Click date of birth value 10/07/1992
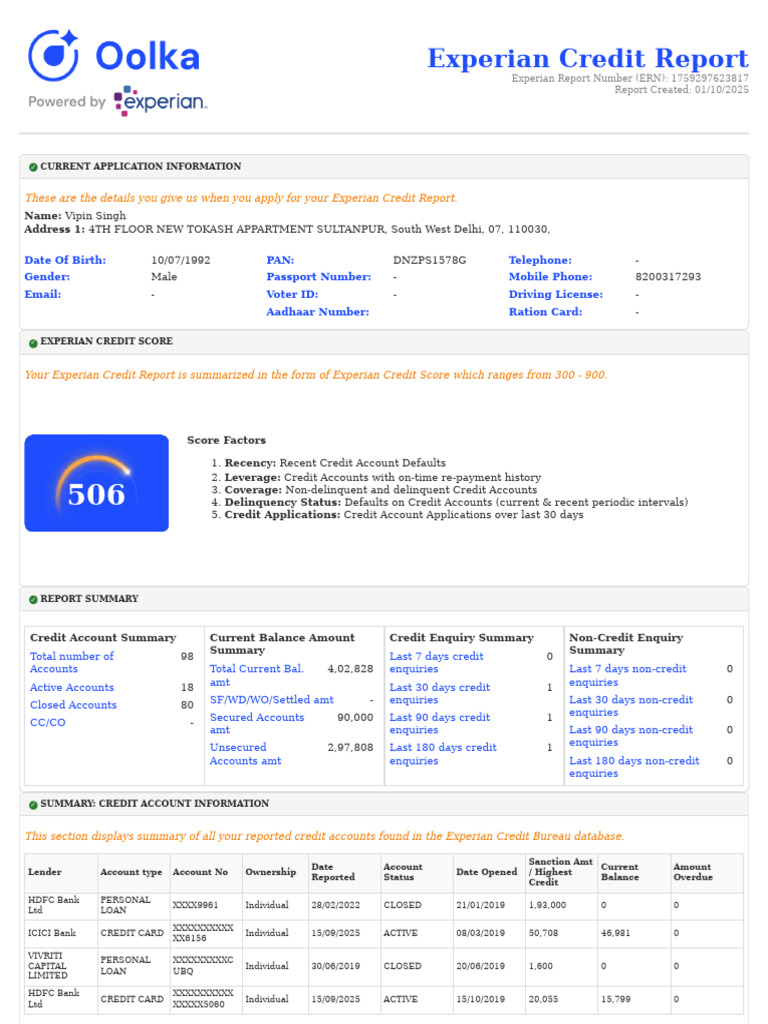768x1024 pixels. point(180,260)
